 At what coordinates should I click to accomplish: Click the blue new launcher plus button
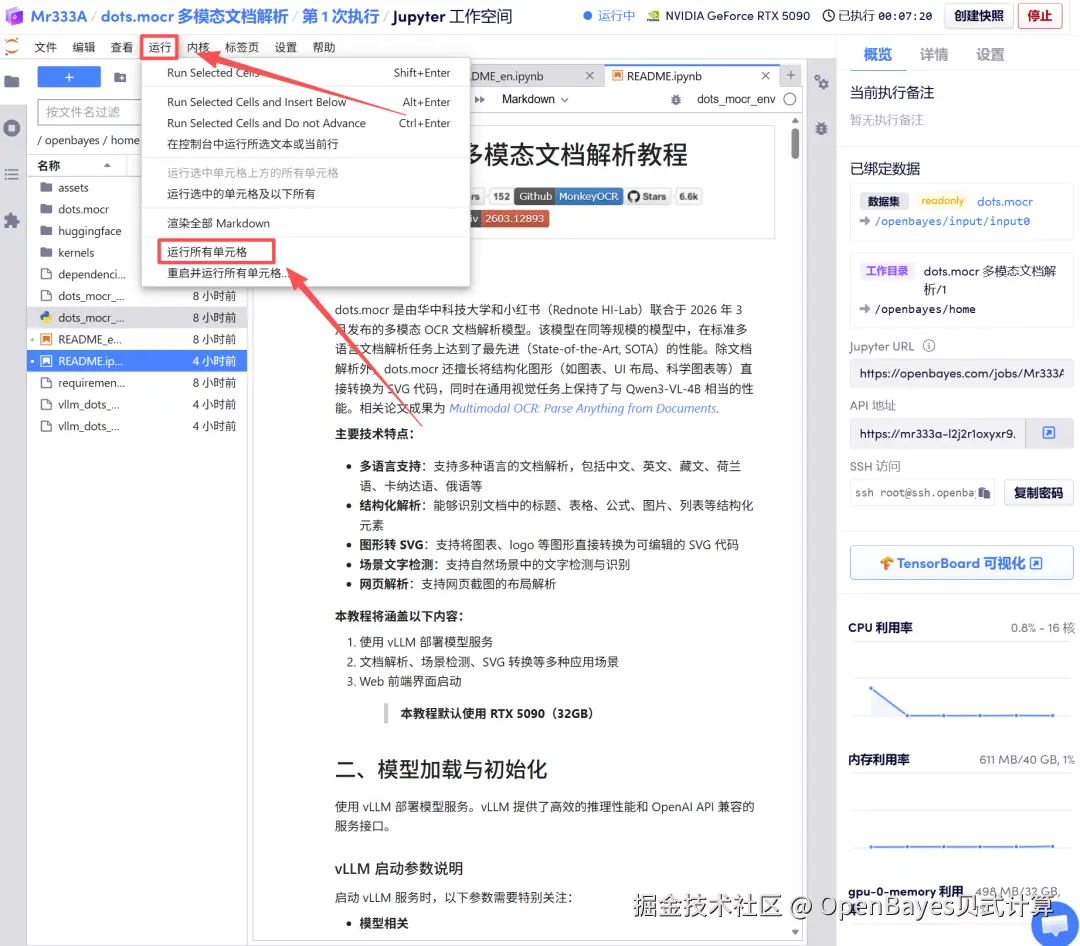69,77
